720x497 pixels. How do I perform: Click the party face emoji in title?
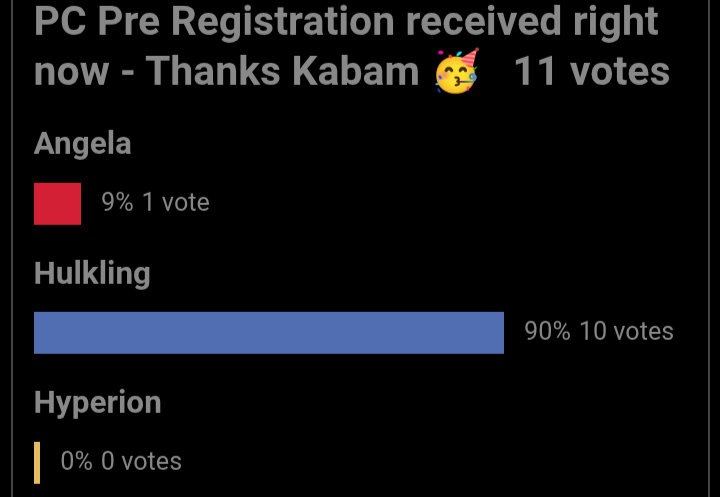457,71
